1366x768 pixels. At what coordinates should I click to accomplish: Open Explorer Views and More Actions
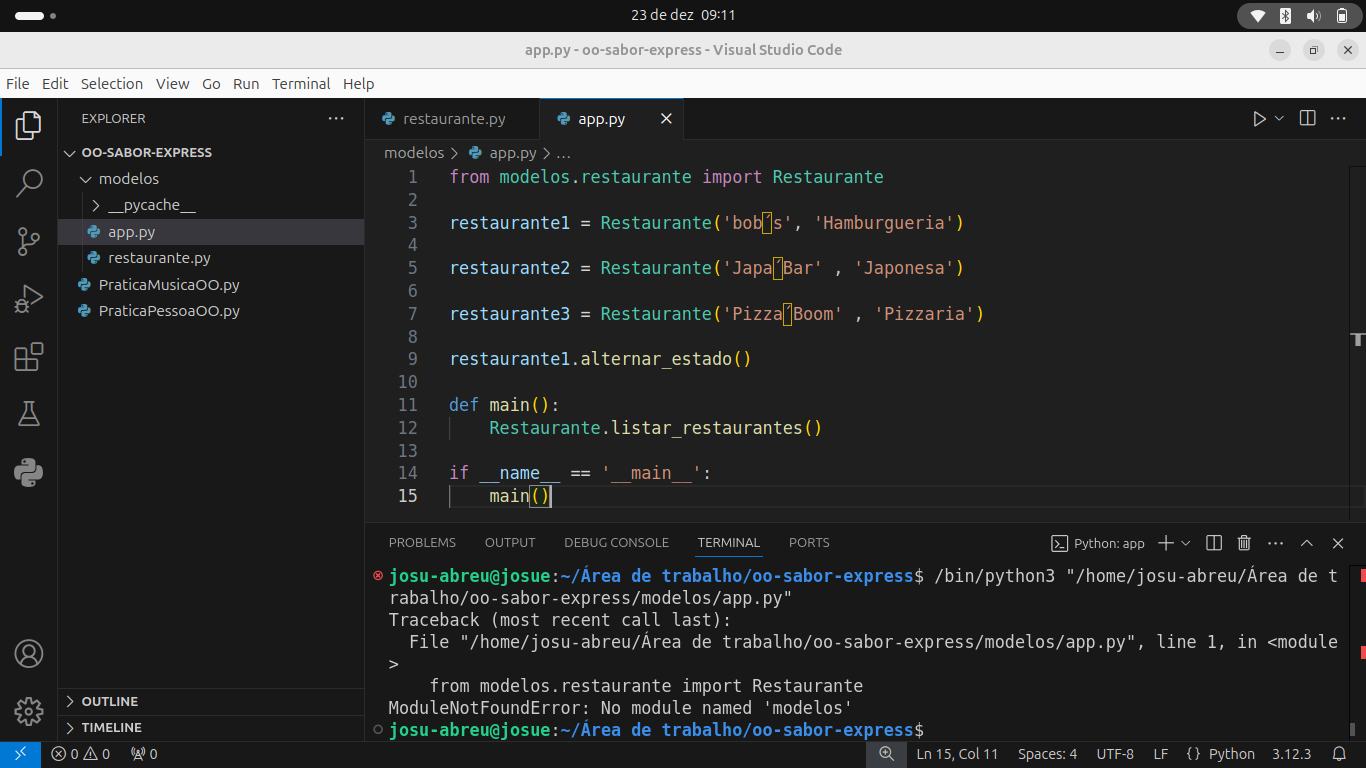click(x=336, y=118)
